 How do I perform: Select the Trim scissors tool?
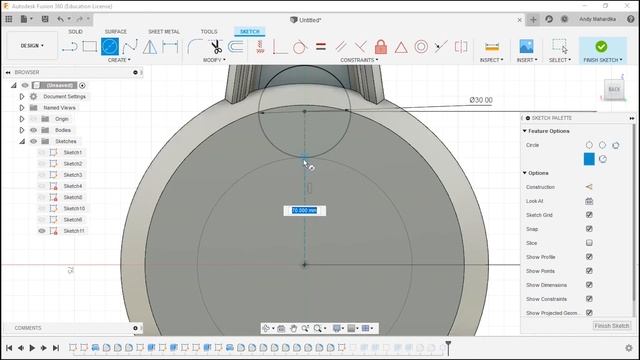click(x=216, y=47)
